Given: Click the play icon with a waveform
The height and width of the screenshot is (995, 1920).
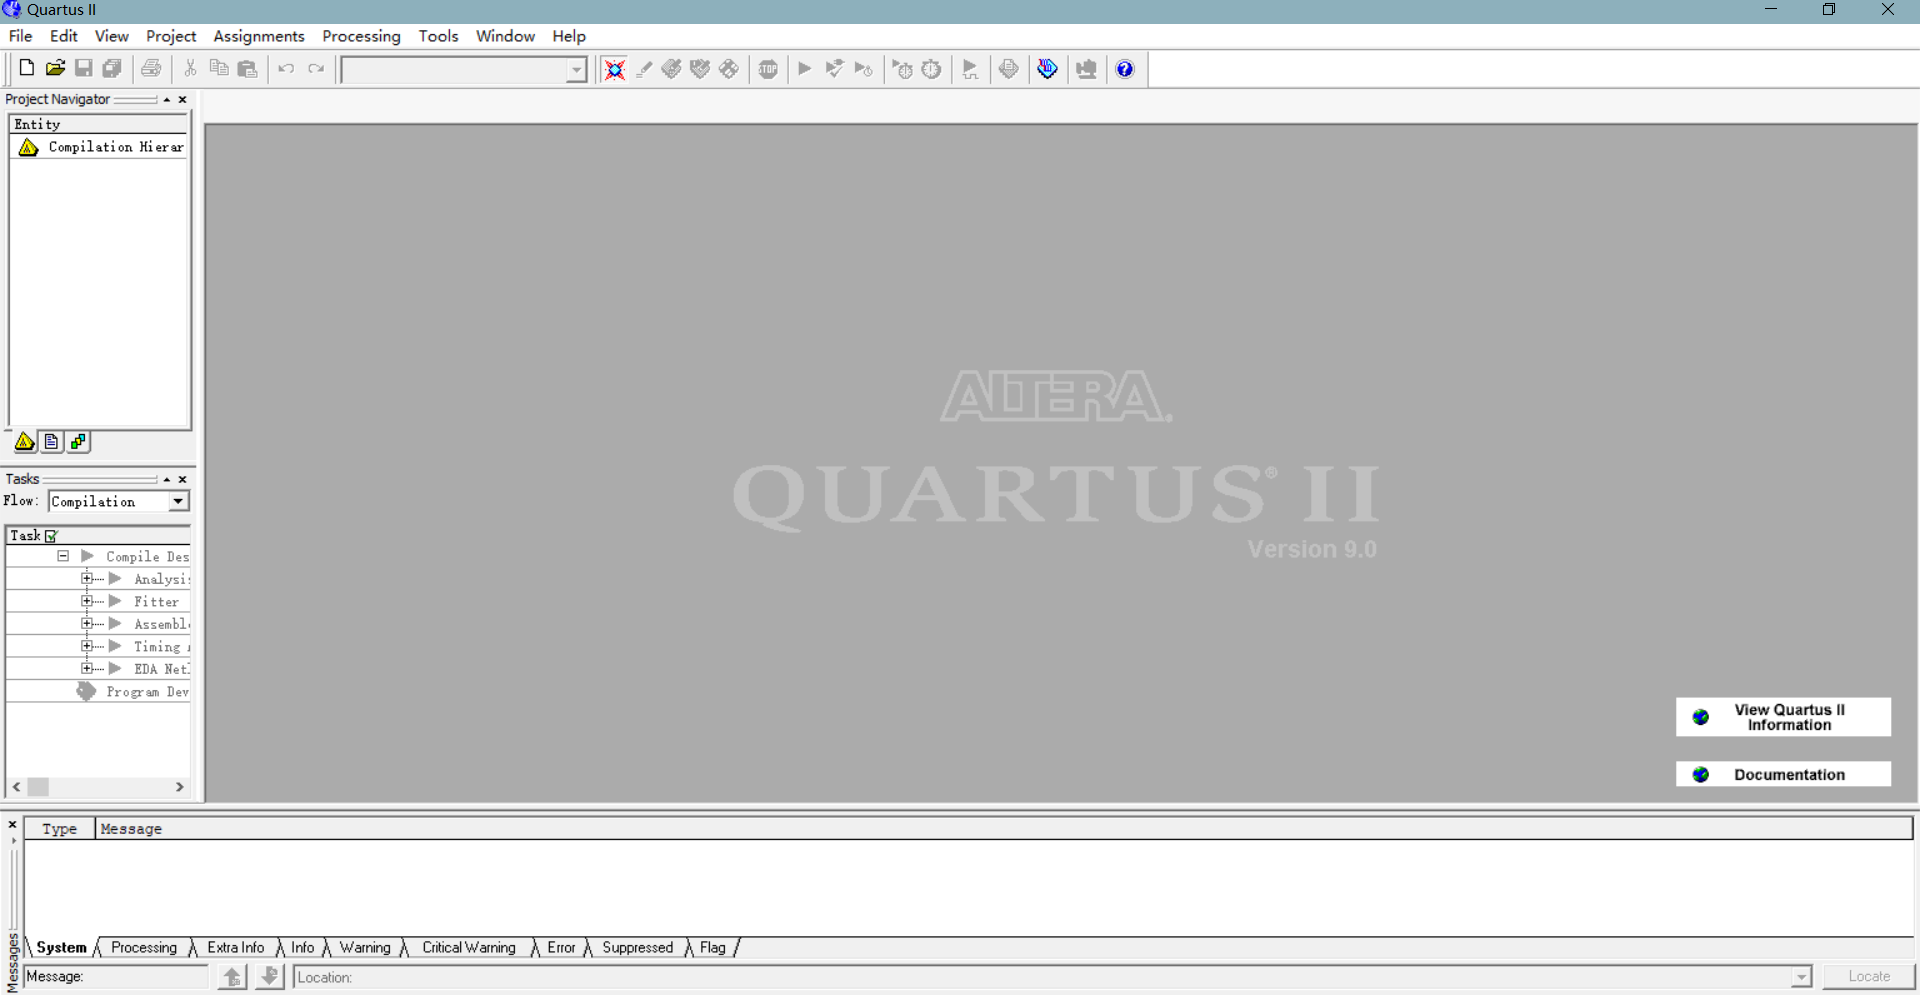Looking at the screenshot, I should click(970, 69).
